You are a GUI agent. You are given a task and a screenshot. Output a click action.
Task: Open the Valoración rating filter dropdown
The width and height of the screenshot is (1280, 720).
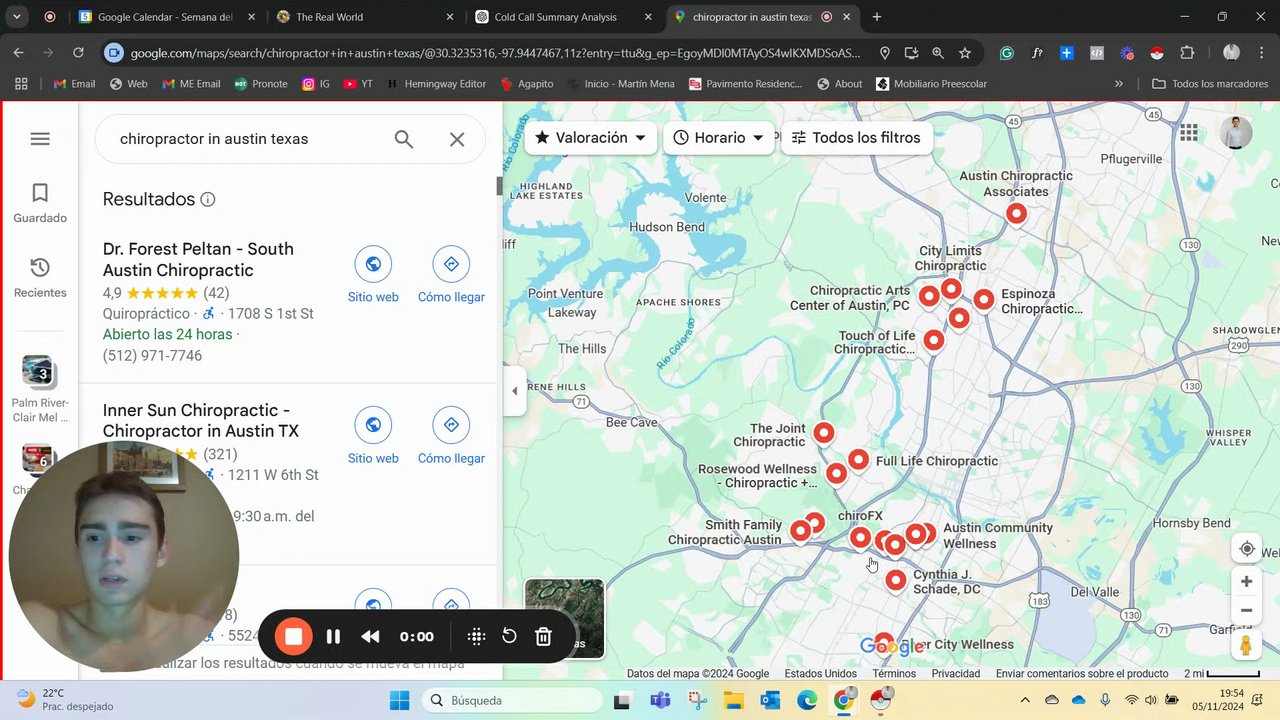[x=591, y=138]
